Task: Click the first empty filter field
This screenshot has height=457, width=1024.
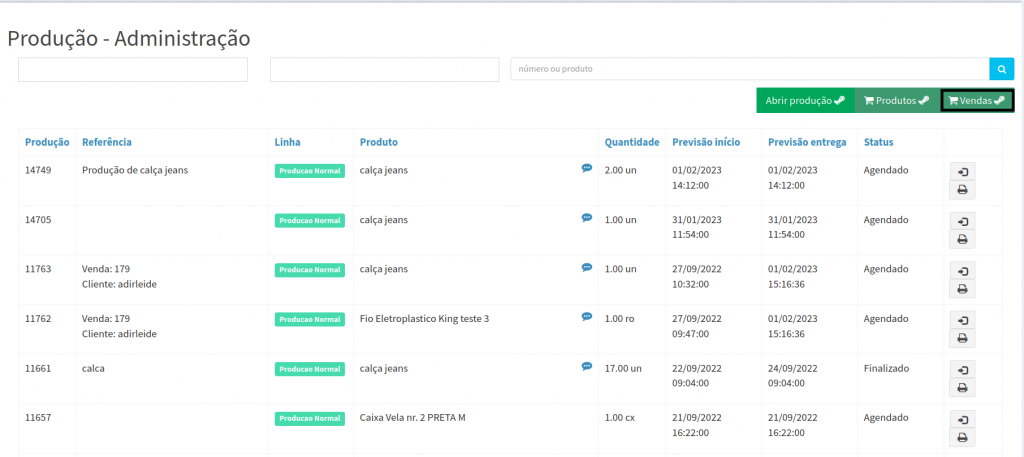Action: click(x=133, y=69)
